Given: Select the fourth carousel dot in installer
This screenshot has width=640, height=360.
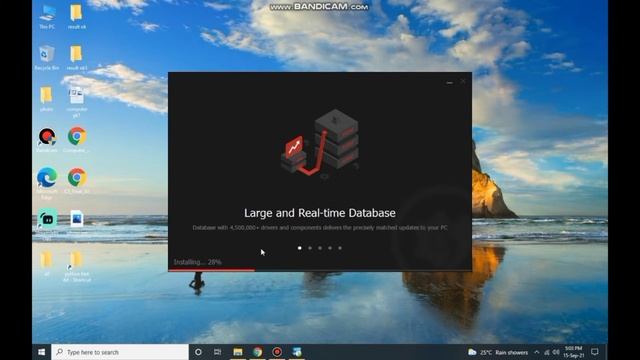Looking at the screenshot, I should tap(330, 248).
